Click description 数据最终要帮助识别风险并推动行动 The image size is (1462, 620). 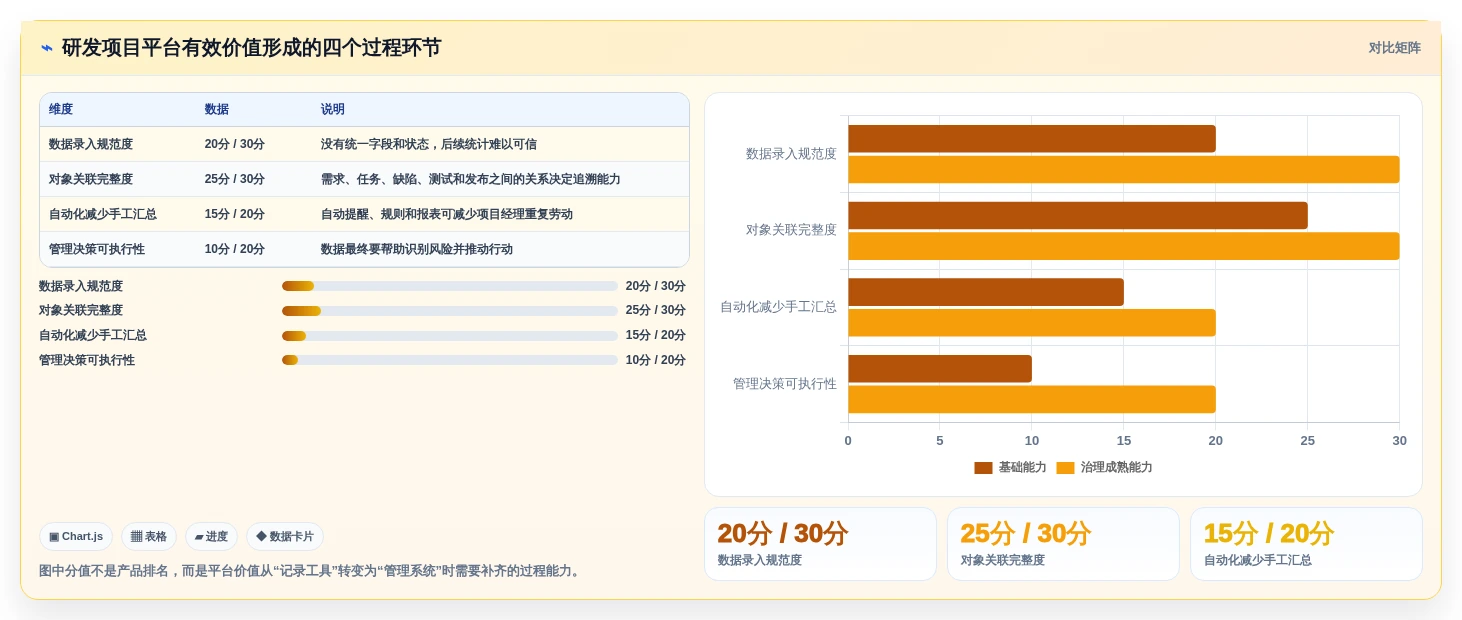click(x=417, y=249)
